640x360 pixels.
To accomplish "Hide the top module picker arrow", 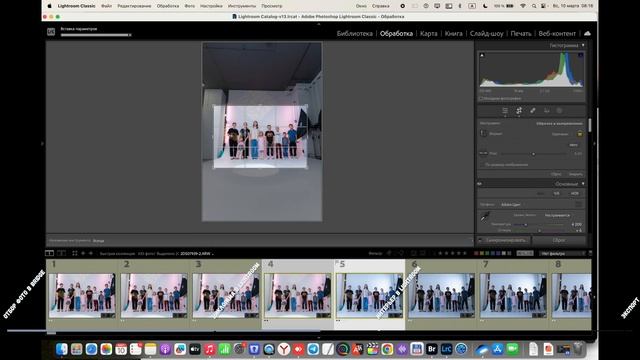I will (x=319, y=24).
